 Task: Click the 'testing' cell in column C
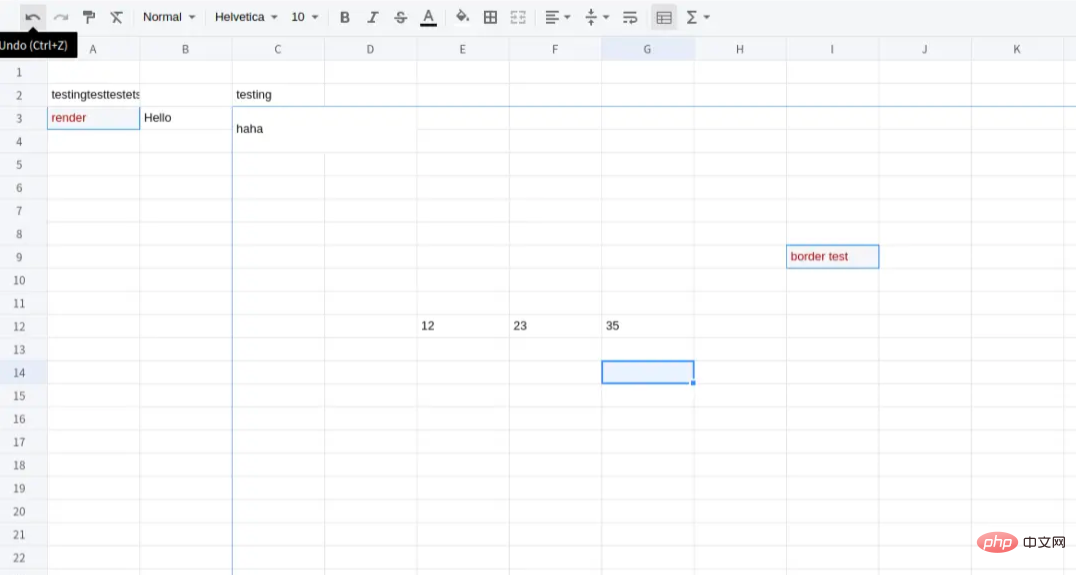pyautogui.click(x=278, y=95)
